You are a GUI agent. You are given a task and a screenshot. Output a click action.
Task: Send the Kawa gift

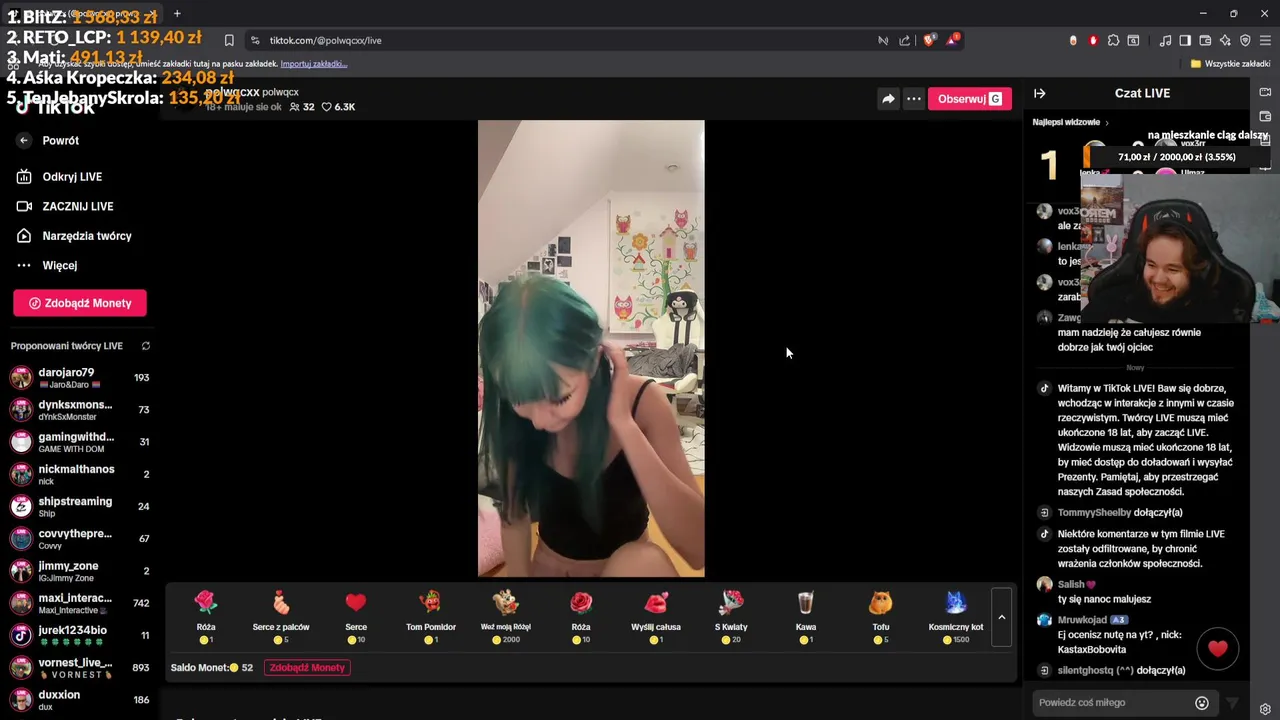(x=806, y=616)
